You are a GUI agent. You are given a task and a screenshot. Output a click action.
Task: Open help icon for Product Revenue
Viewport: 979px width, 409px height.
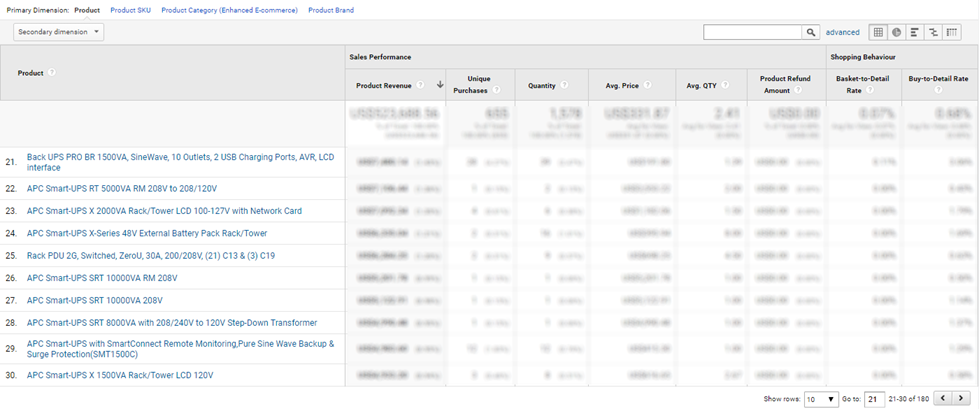[x=420, y=86]
